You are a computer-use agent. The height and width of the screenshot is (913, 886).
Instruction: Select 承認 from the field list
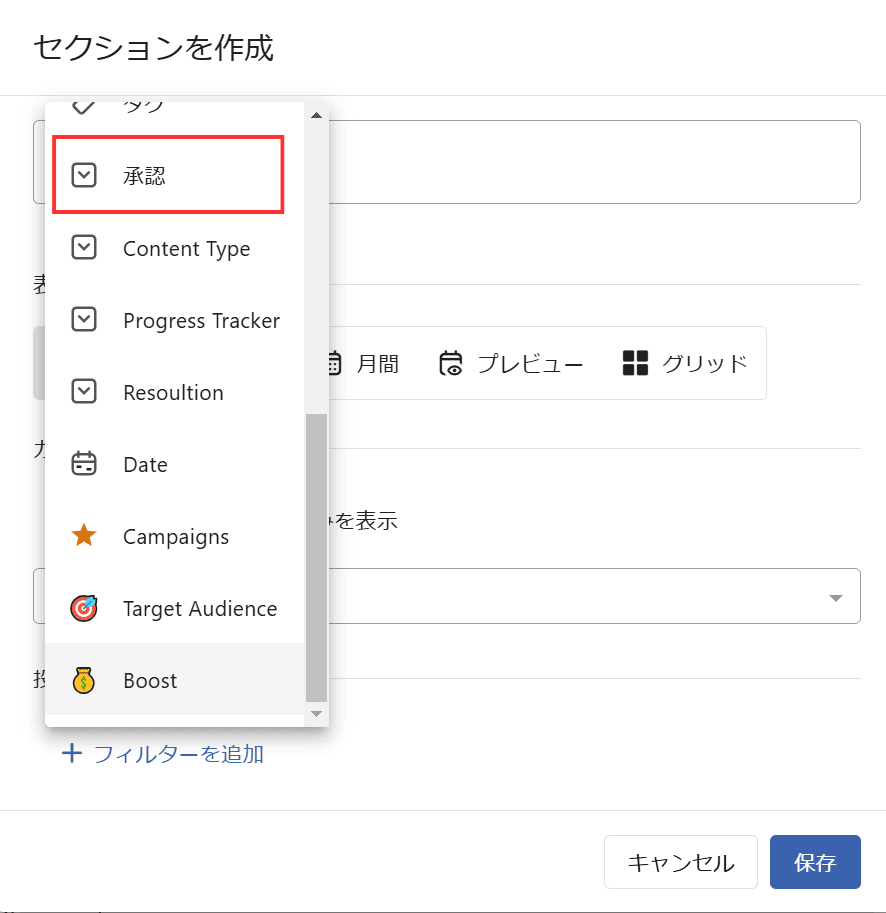click(x=145, y=177)
